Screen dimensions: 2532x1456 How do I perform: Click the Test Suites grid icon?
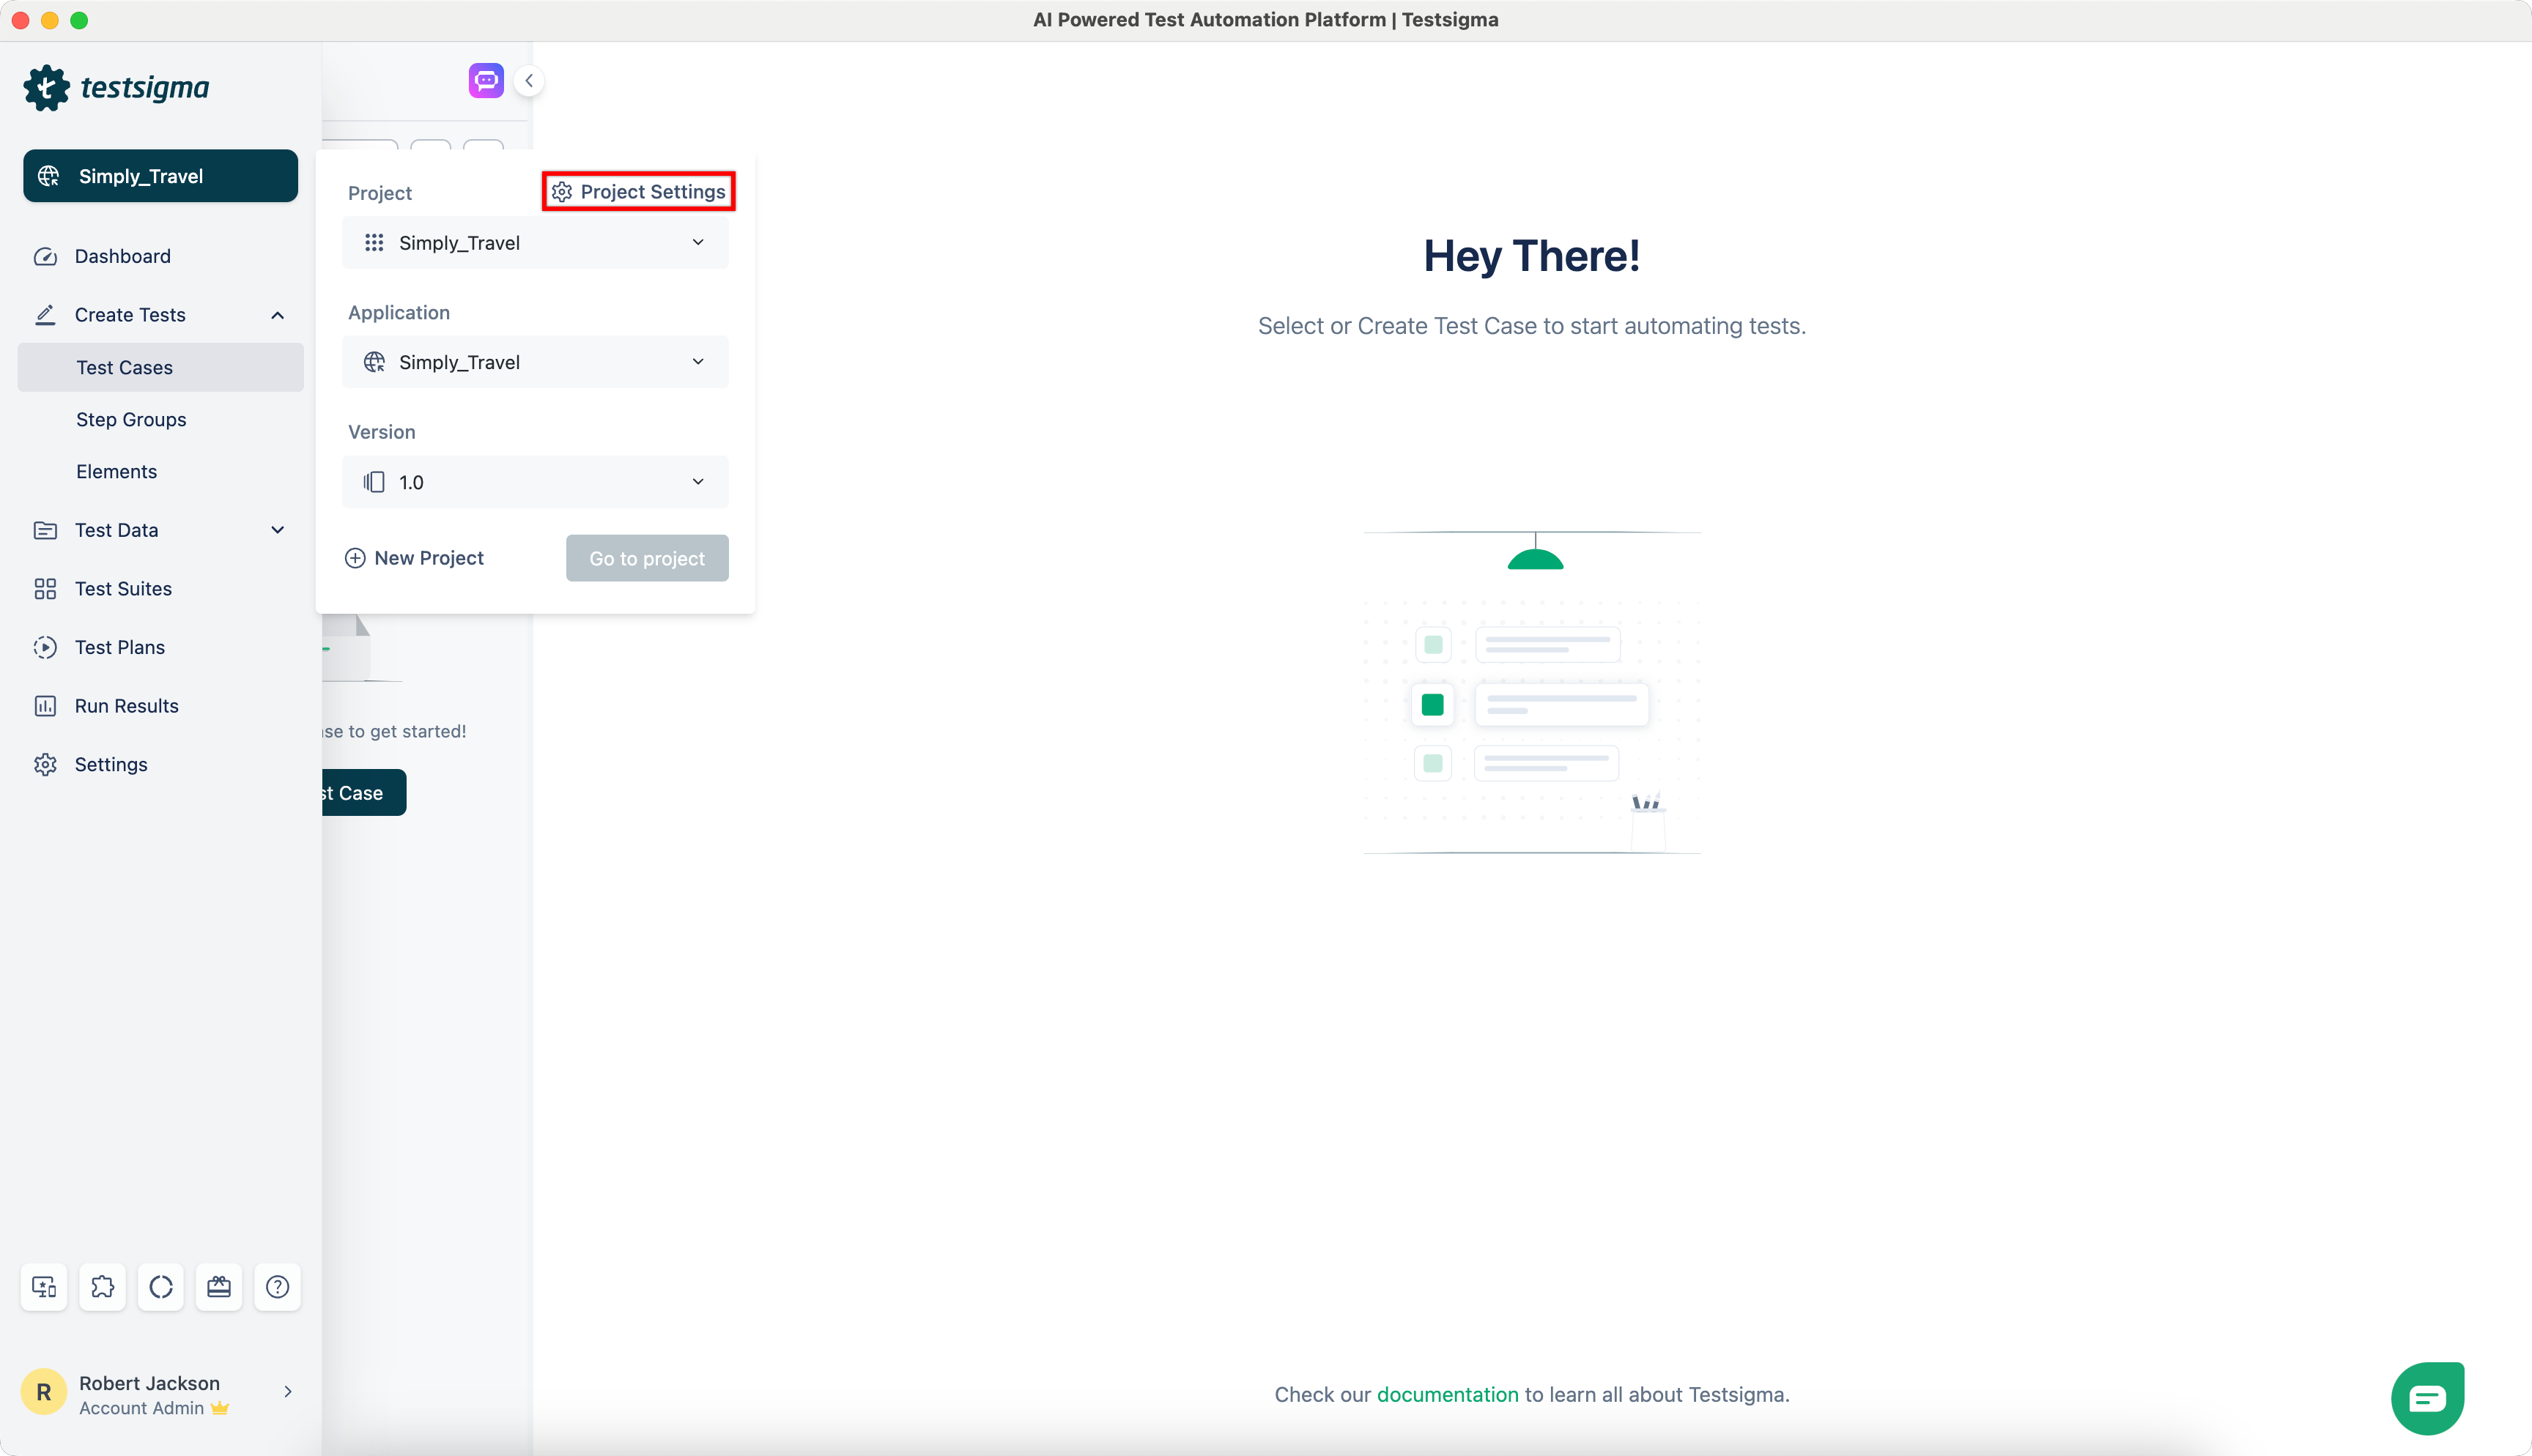(45, 589)
